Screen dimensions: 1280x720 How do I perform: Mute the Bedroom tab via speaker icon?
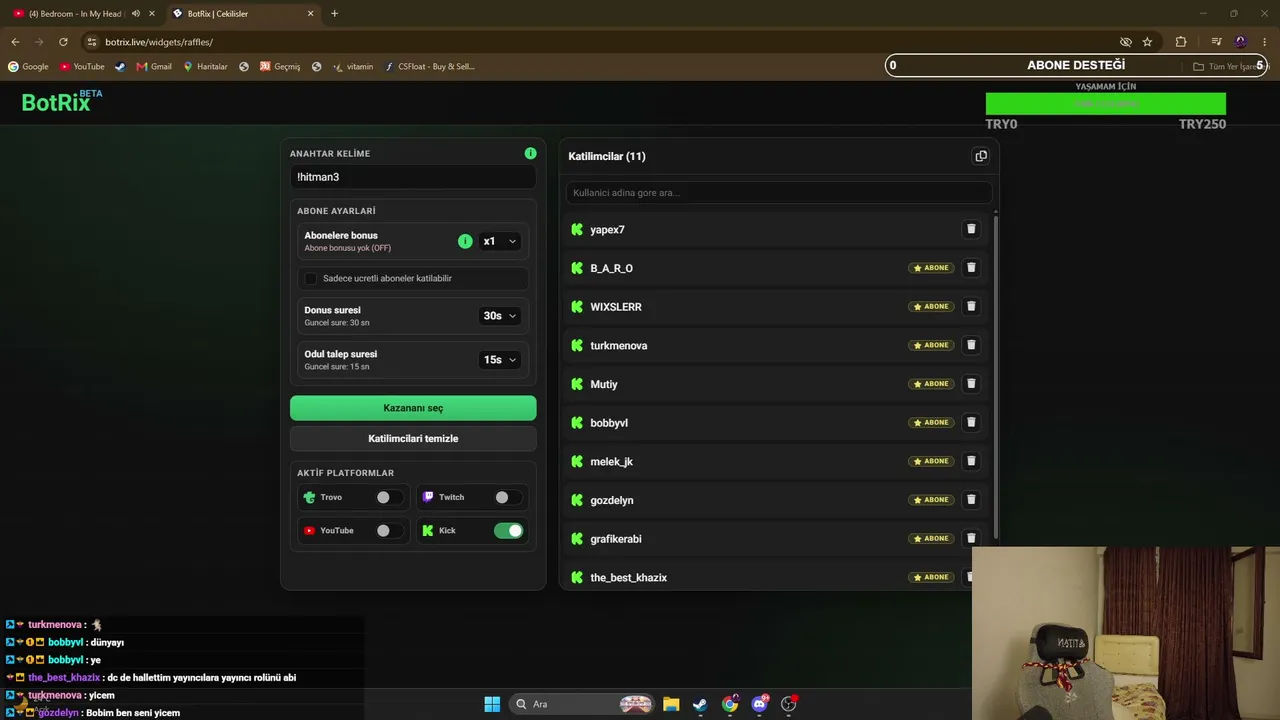pos(136,14)
